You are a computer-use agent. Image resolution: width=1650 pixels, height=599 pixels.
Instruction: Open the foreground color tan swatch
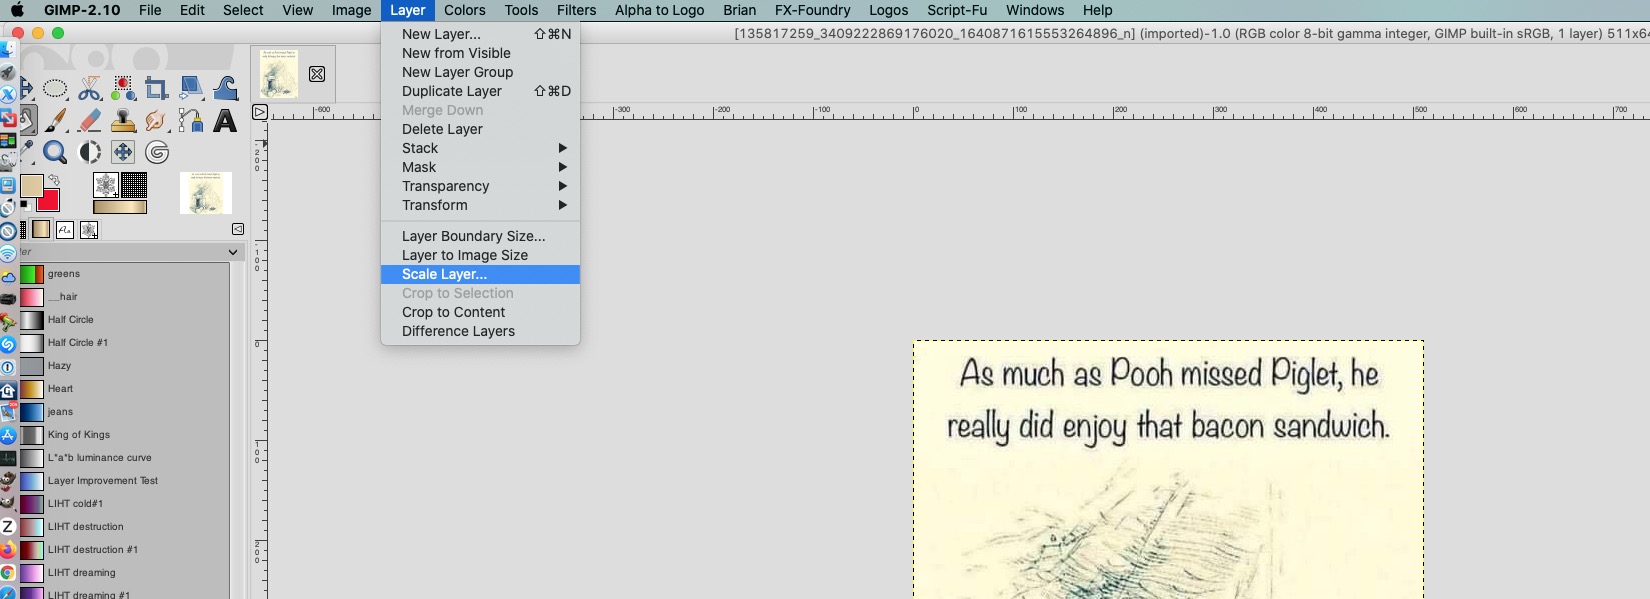[x=32, y=186]
